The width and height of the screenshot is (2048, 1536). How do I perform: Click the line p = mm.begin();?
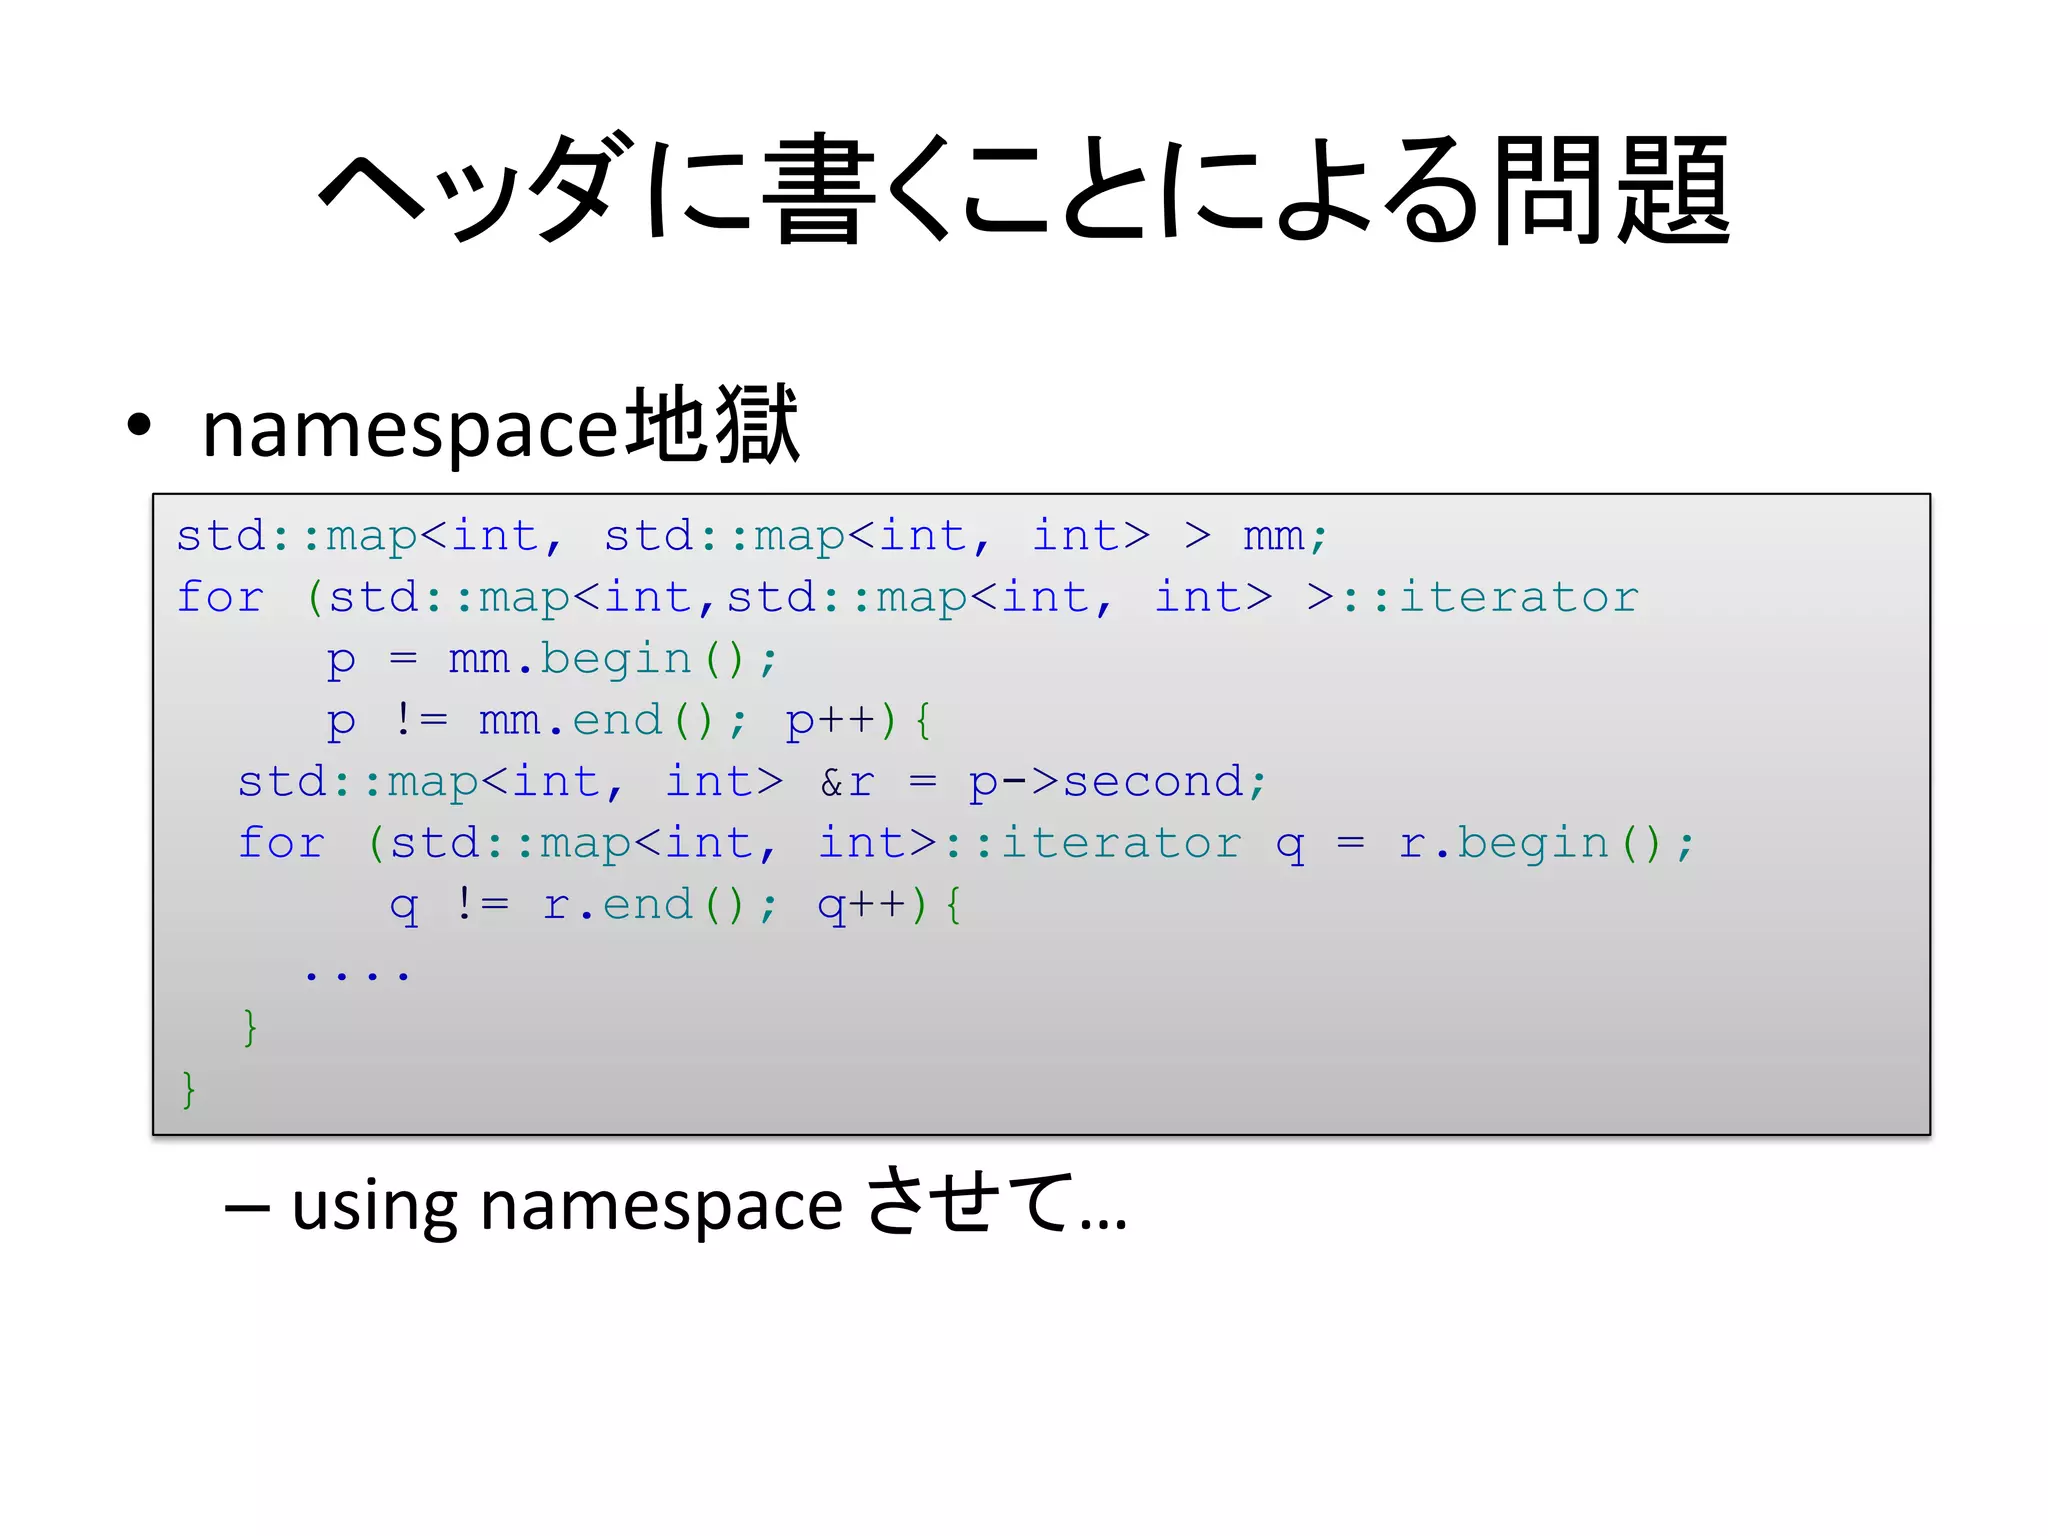(x=552, y=660)
